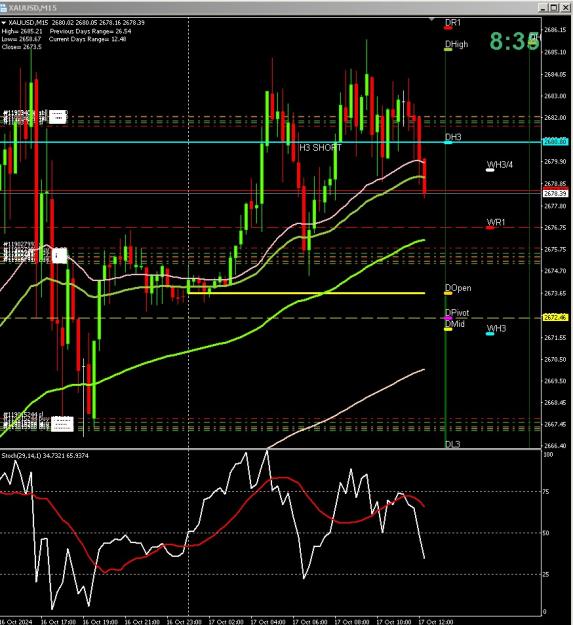Click the DMid level label
Image resolution: width=573 pixels, height=625 pixels.
tap(455, 324)
